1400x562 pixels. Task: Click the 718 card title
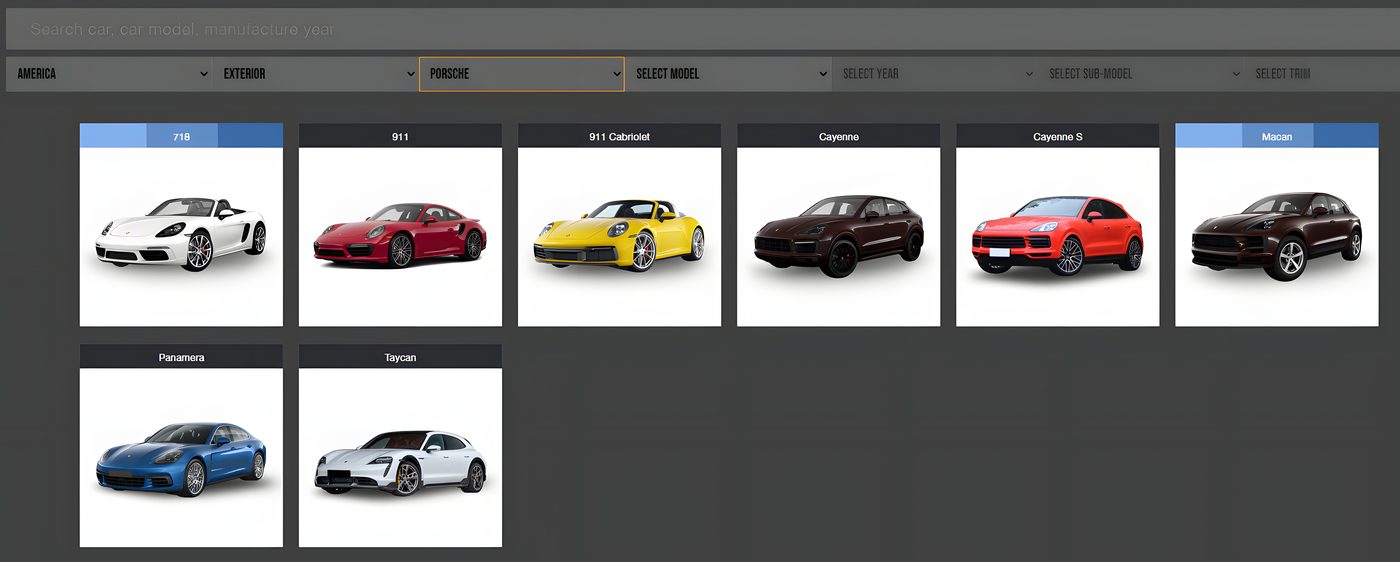[x=181, y=136]
